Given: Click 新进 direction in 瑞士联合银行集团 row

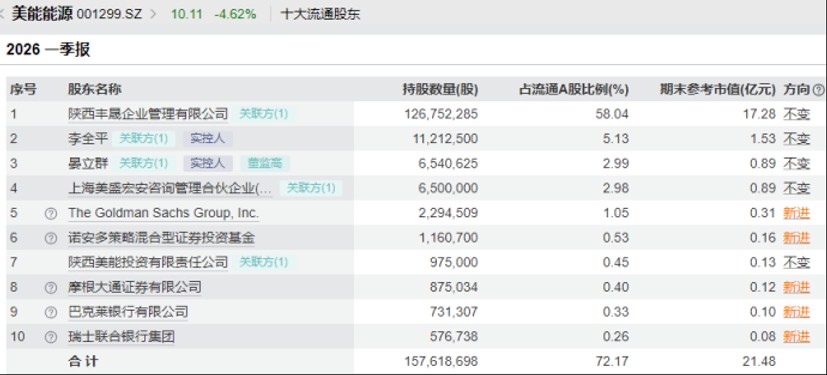Looking at the screenshot, I should point(796,336).
